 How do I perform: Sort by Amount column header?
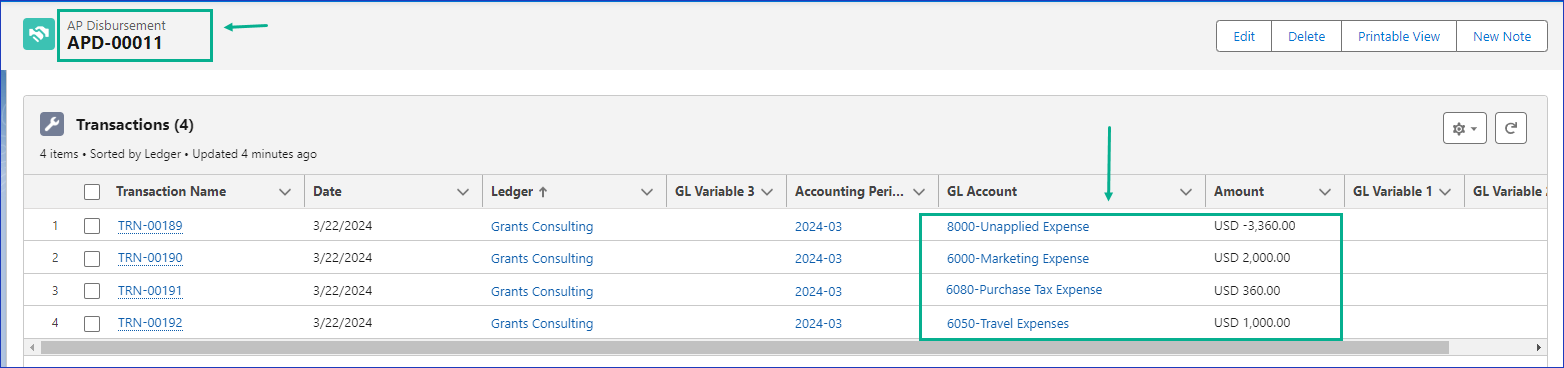(x=1239, y=191)
